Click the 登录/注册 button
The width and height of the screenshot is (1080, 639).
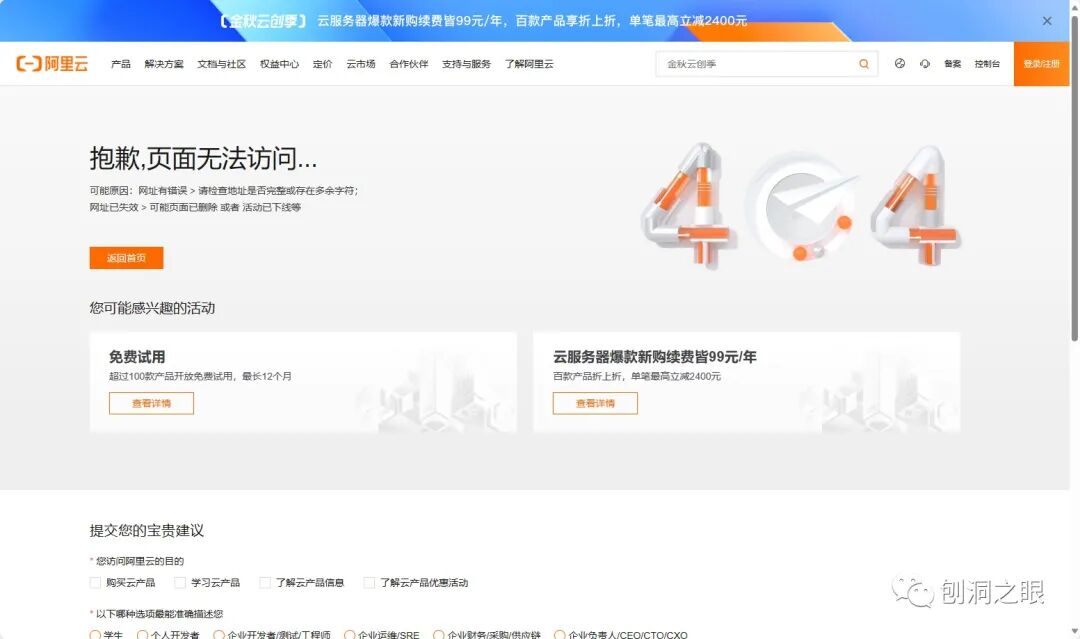click(1041, 64)
